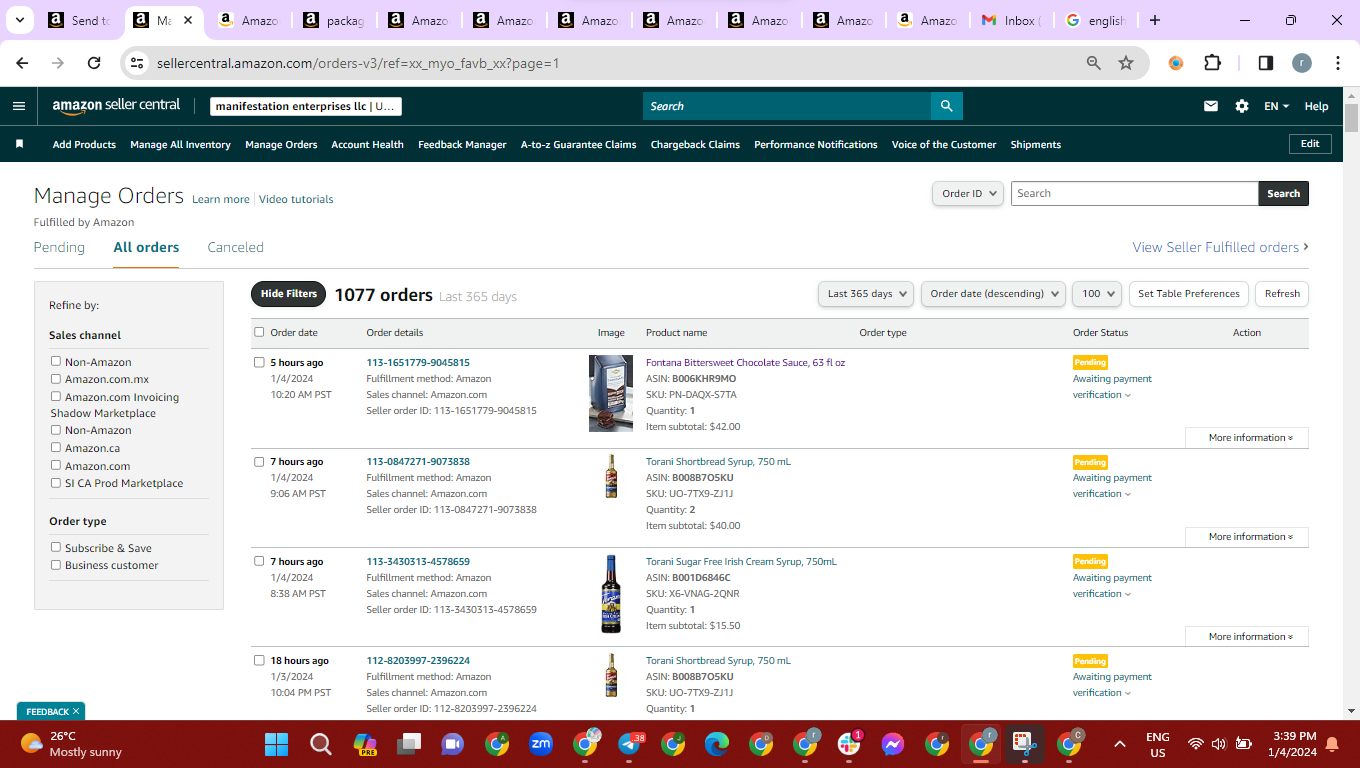1360x768 pixels.
Task: Click the zoom magnifier in address bar
Action: 1094,63
